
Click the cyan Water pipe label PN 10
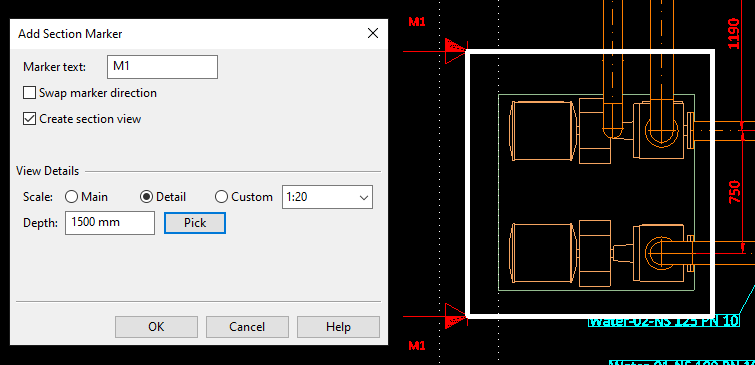664,322
